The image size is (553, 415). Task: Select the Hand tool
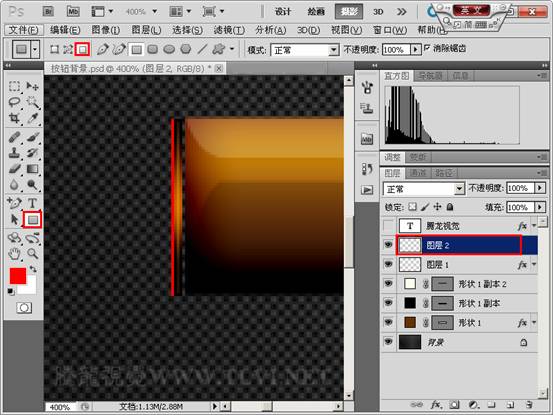(x=14, y=253)
